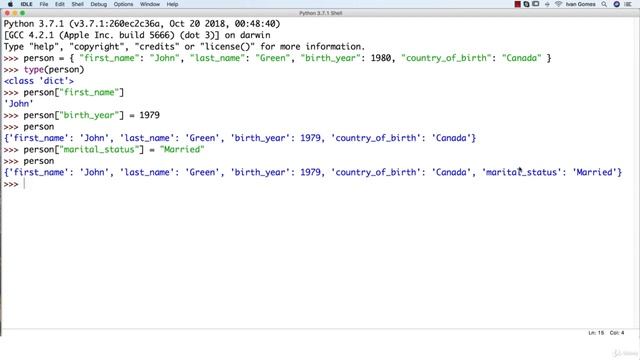This screenshot has height=360, width=640.
Task: Open the Help menu
Action: tap(172, 4)
